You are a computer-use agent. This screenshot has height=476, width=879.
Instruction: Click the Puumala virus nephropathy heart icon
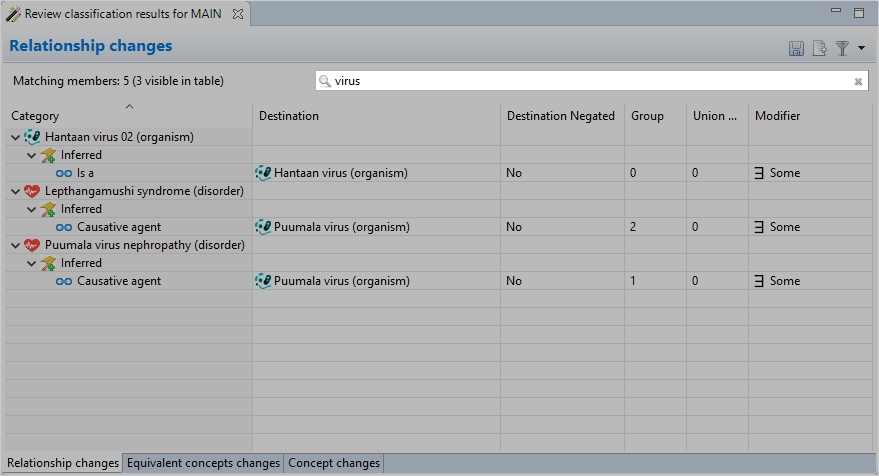click(32, 245)
